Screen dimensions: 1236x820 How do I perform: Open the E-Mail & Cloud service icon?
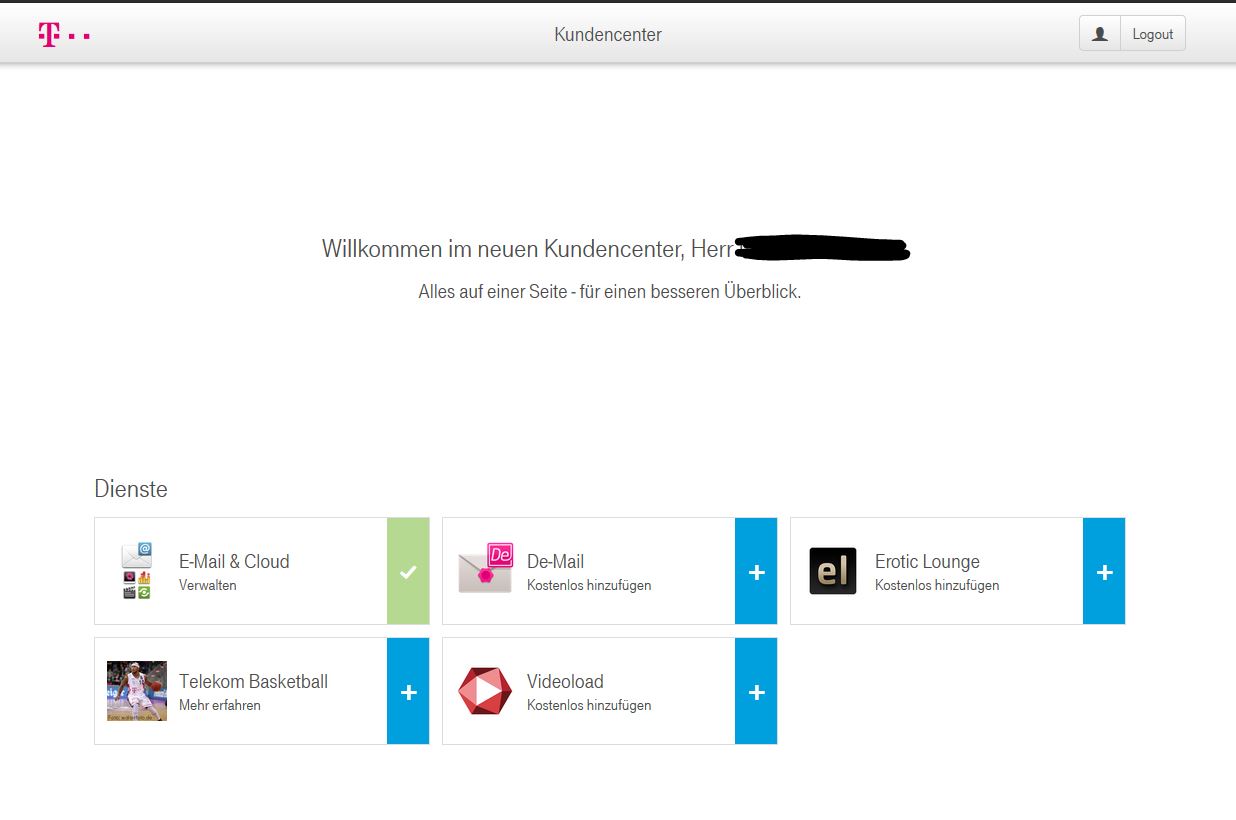[x=137, y=571]
